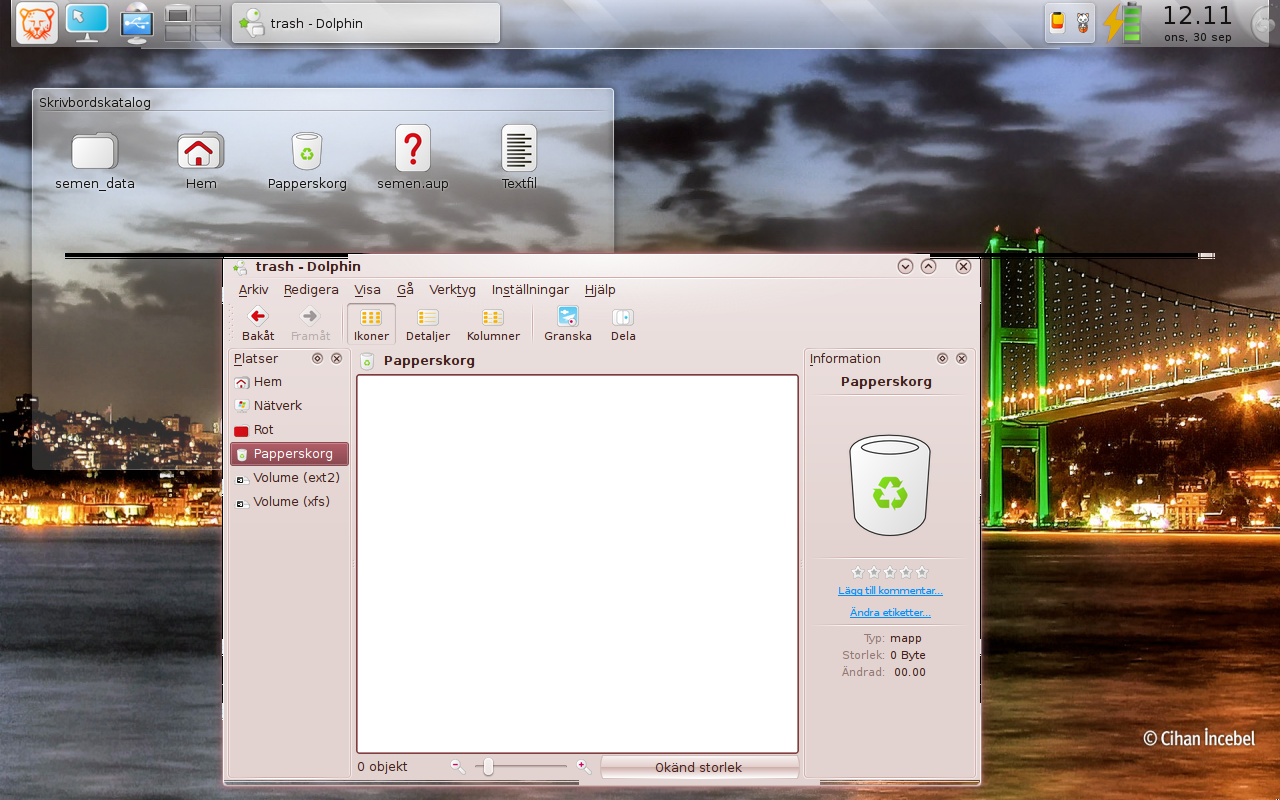Screen dimensions: 1280x800
Task: Select Volume (xfs) in Platser
Action: 291,502
